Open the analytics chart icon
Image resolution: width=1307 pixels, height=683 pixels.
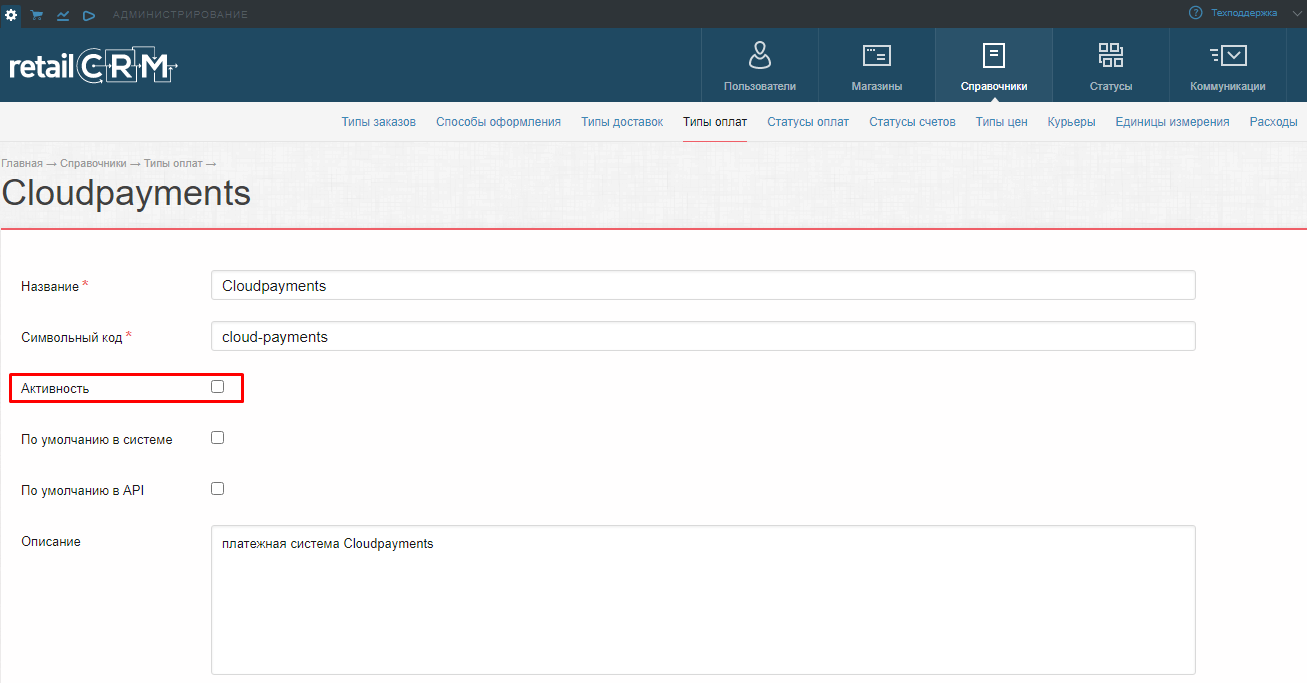pyautogui.click(x=63, y=14)
